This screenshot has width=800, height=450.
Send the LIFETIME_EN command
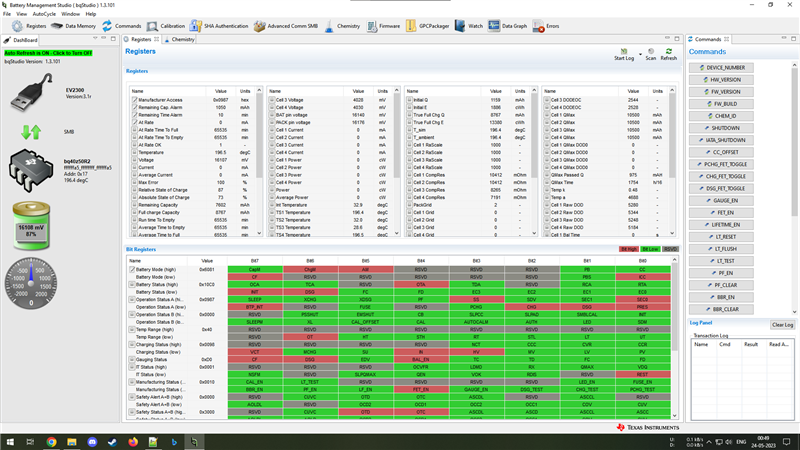pyautogui.click(x=721, y=224)
